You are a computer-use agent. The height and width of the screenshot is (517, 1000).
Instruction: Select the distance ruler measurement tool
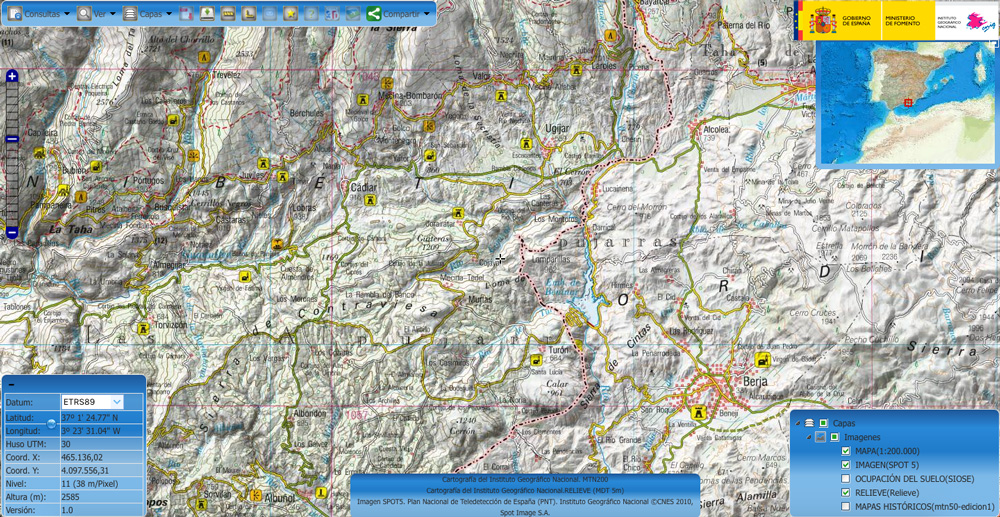click(x=228, y=13)
